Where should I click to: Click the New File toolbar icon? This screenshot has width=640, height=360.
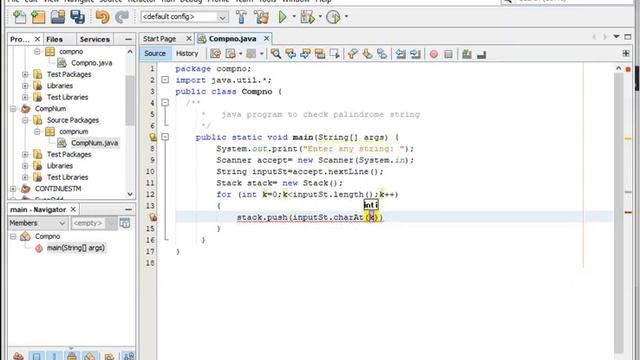coord(19,17)
